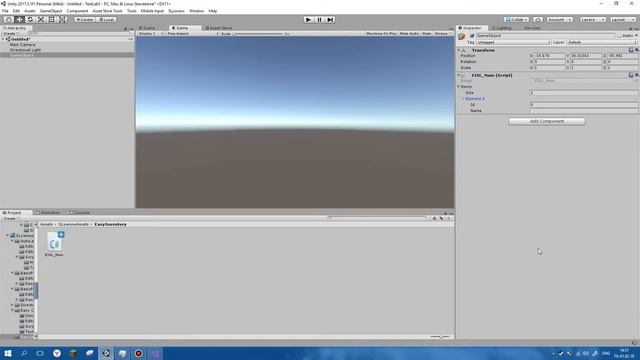Open the Window menu
Image resolution: width=640 pixels, height=360 pixels.
(x=196, y=11)
